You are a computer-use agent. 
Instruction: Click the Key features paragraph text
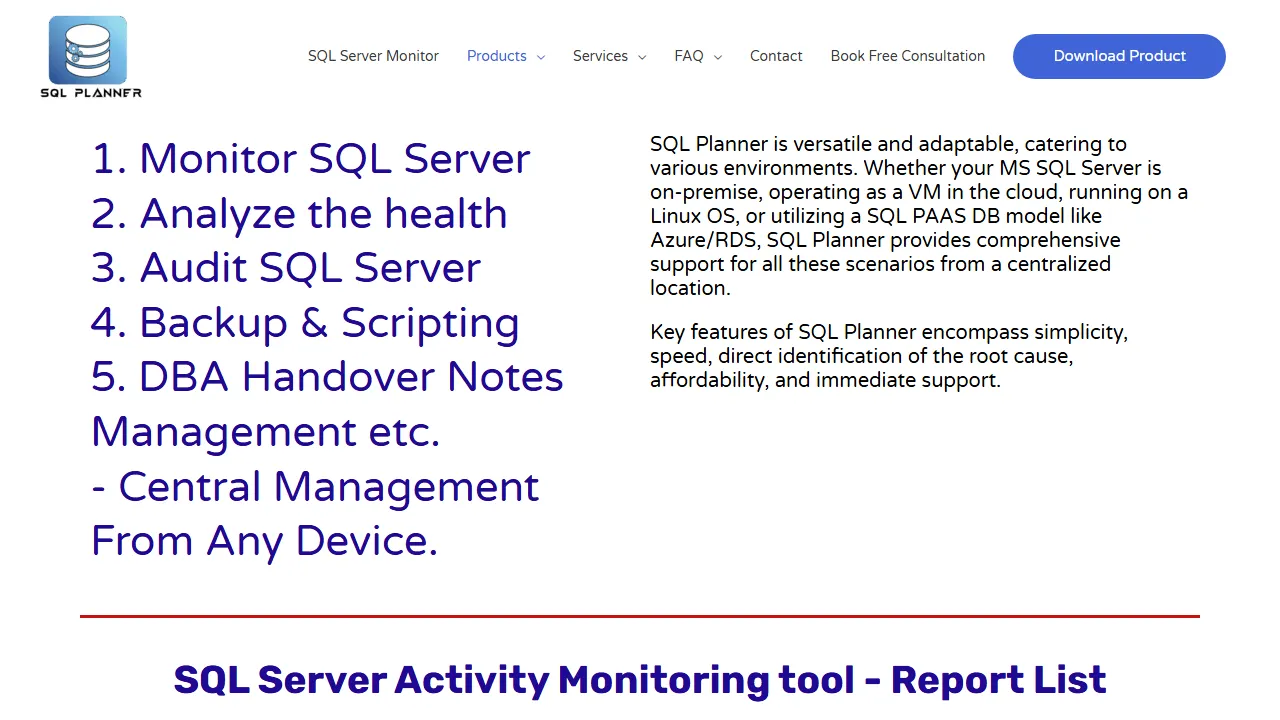(889, 356)
